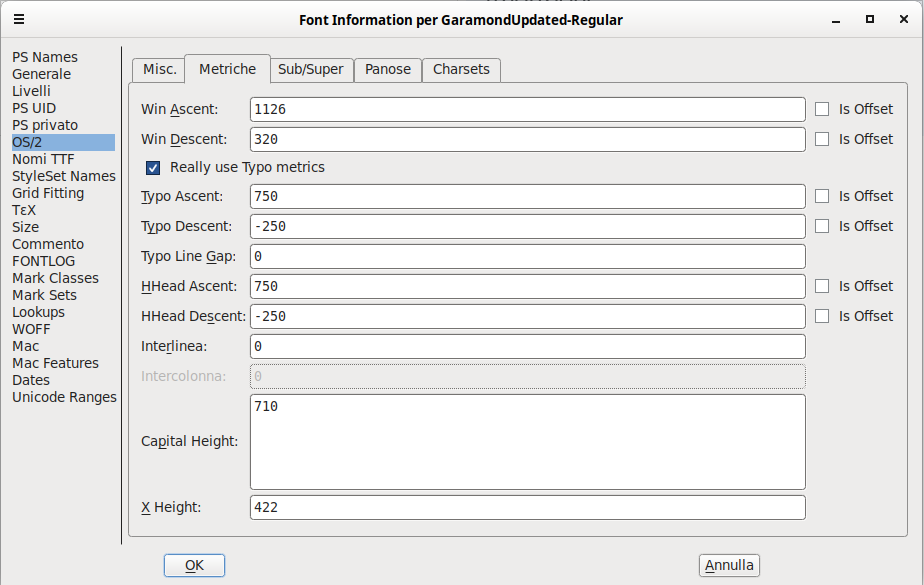This screenshot has height=585, width=924.
Task: Select the TeX sidebar entry
Action: (24, 210)
